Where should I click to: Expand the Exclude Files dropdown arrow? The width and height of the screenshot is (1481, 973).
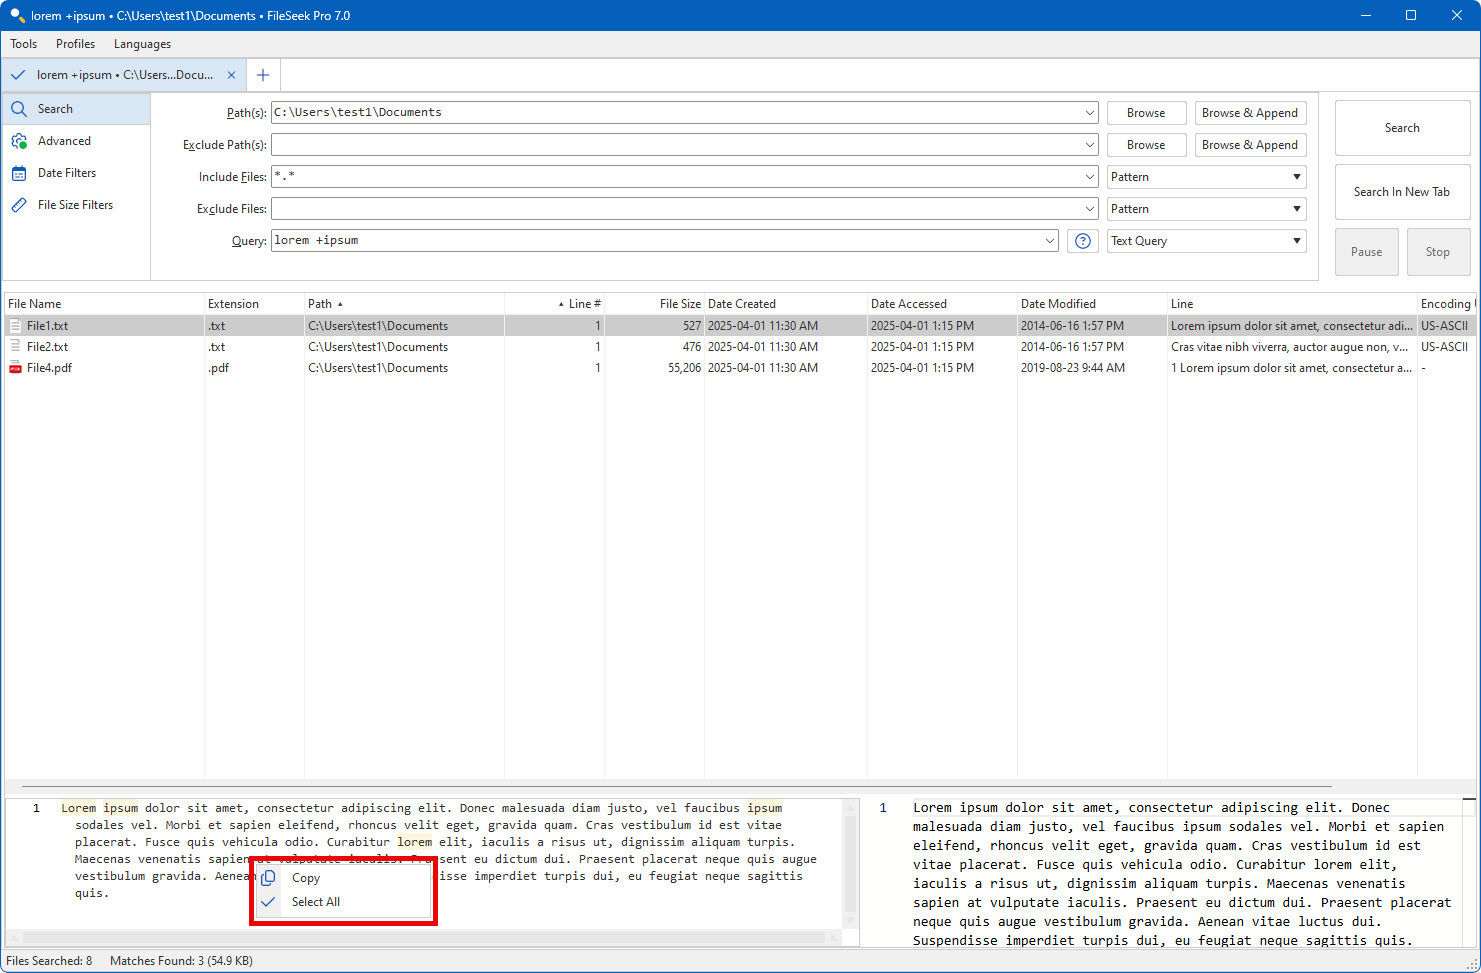1089,209
